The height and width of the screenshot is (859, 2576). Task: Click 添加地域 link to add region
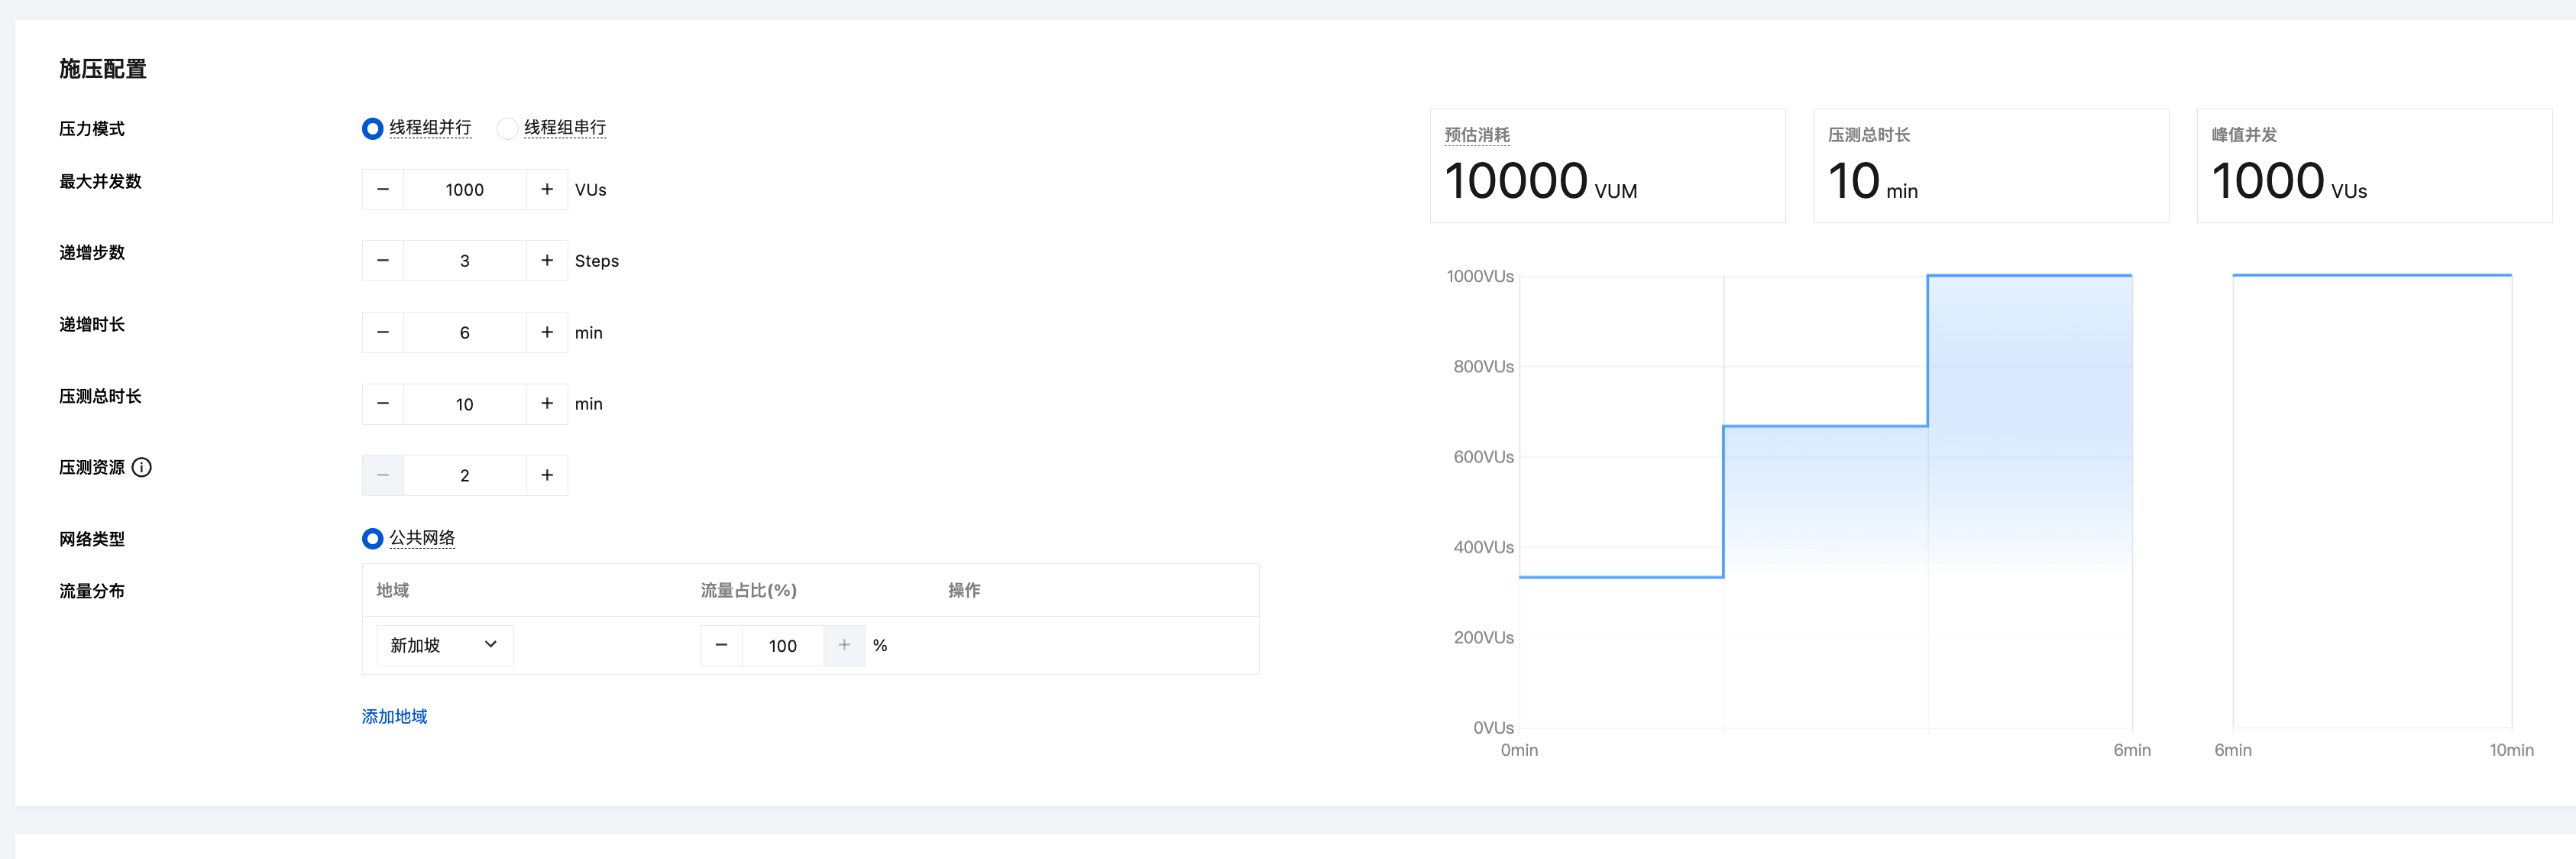click(x=394, y=716)
